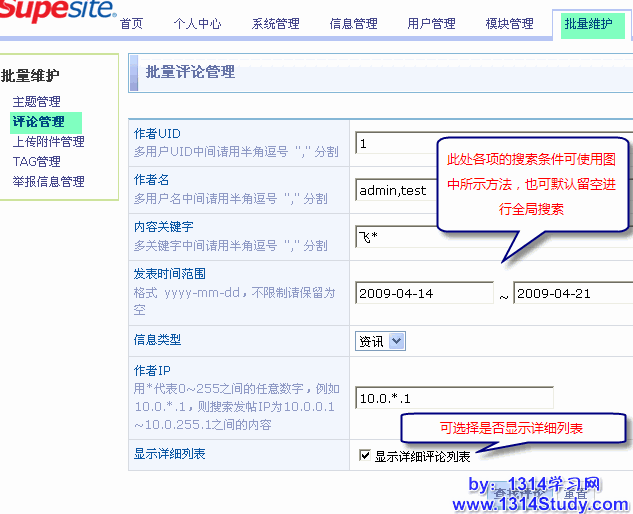Open 举报信息管理 in the sidebar
Viewport: 633px width, 514px height.
(48, 182)
